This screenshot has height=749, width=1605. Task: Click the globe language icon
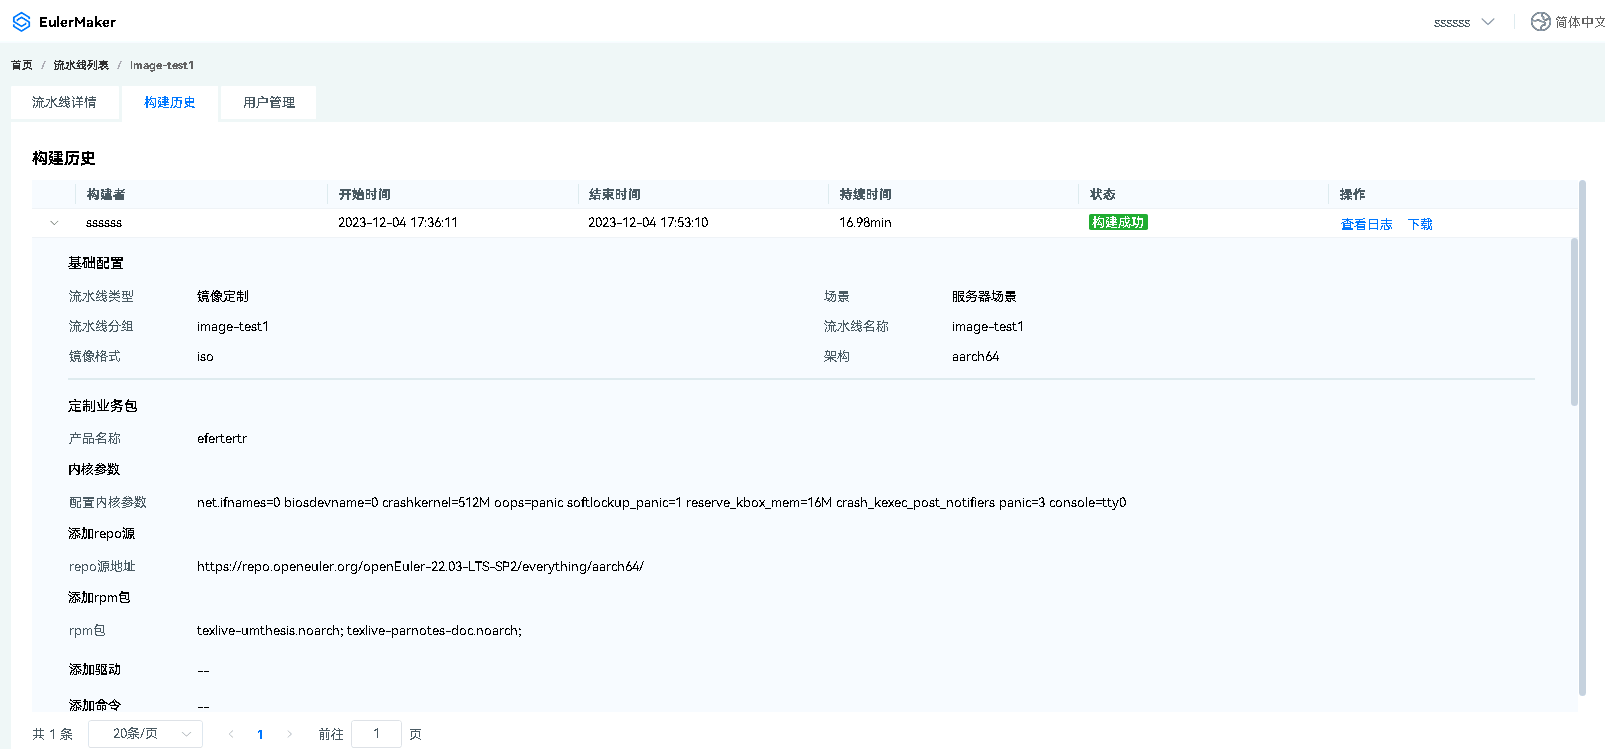pos(1540,22)
